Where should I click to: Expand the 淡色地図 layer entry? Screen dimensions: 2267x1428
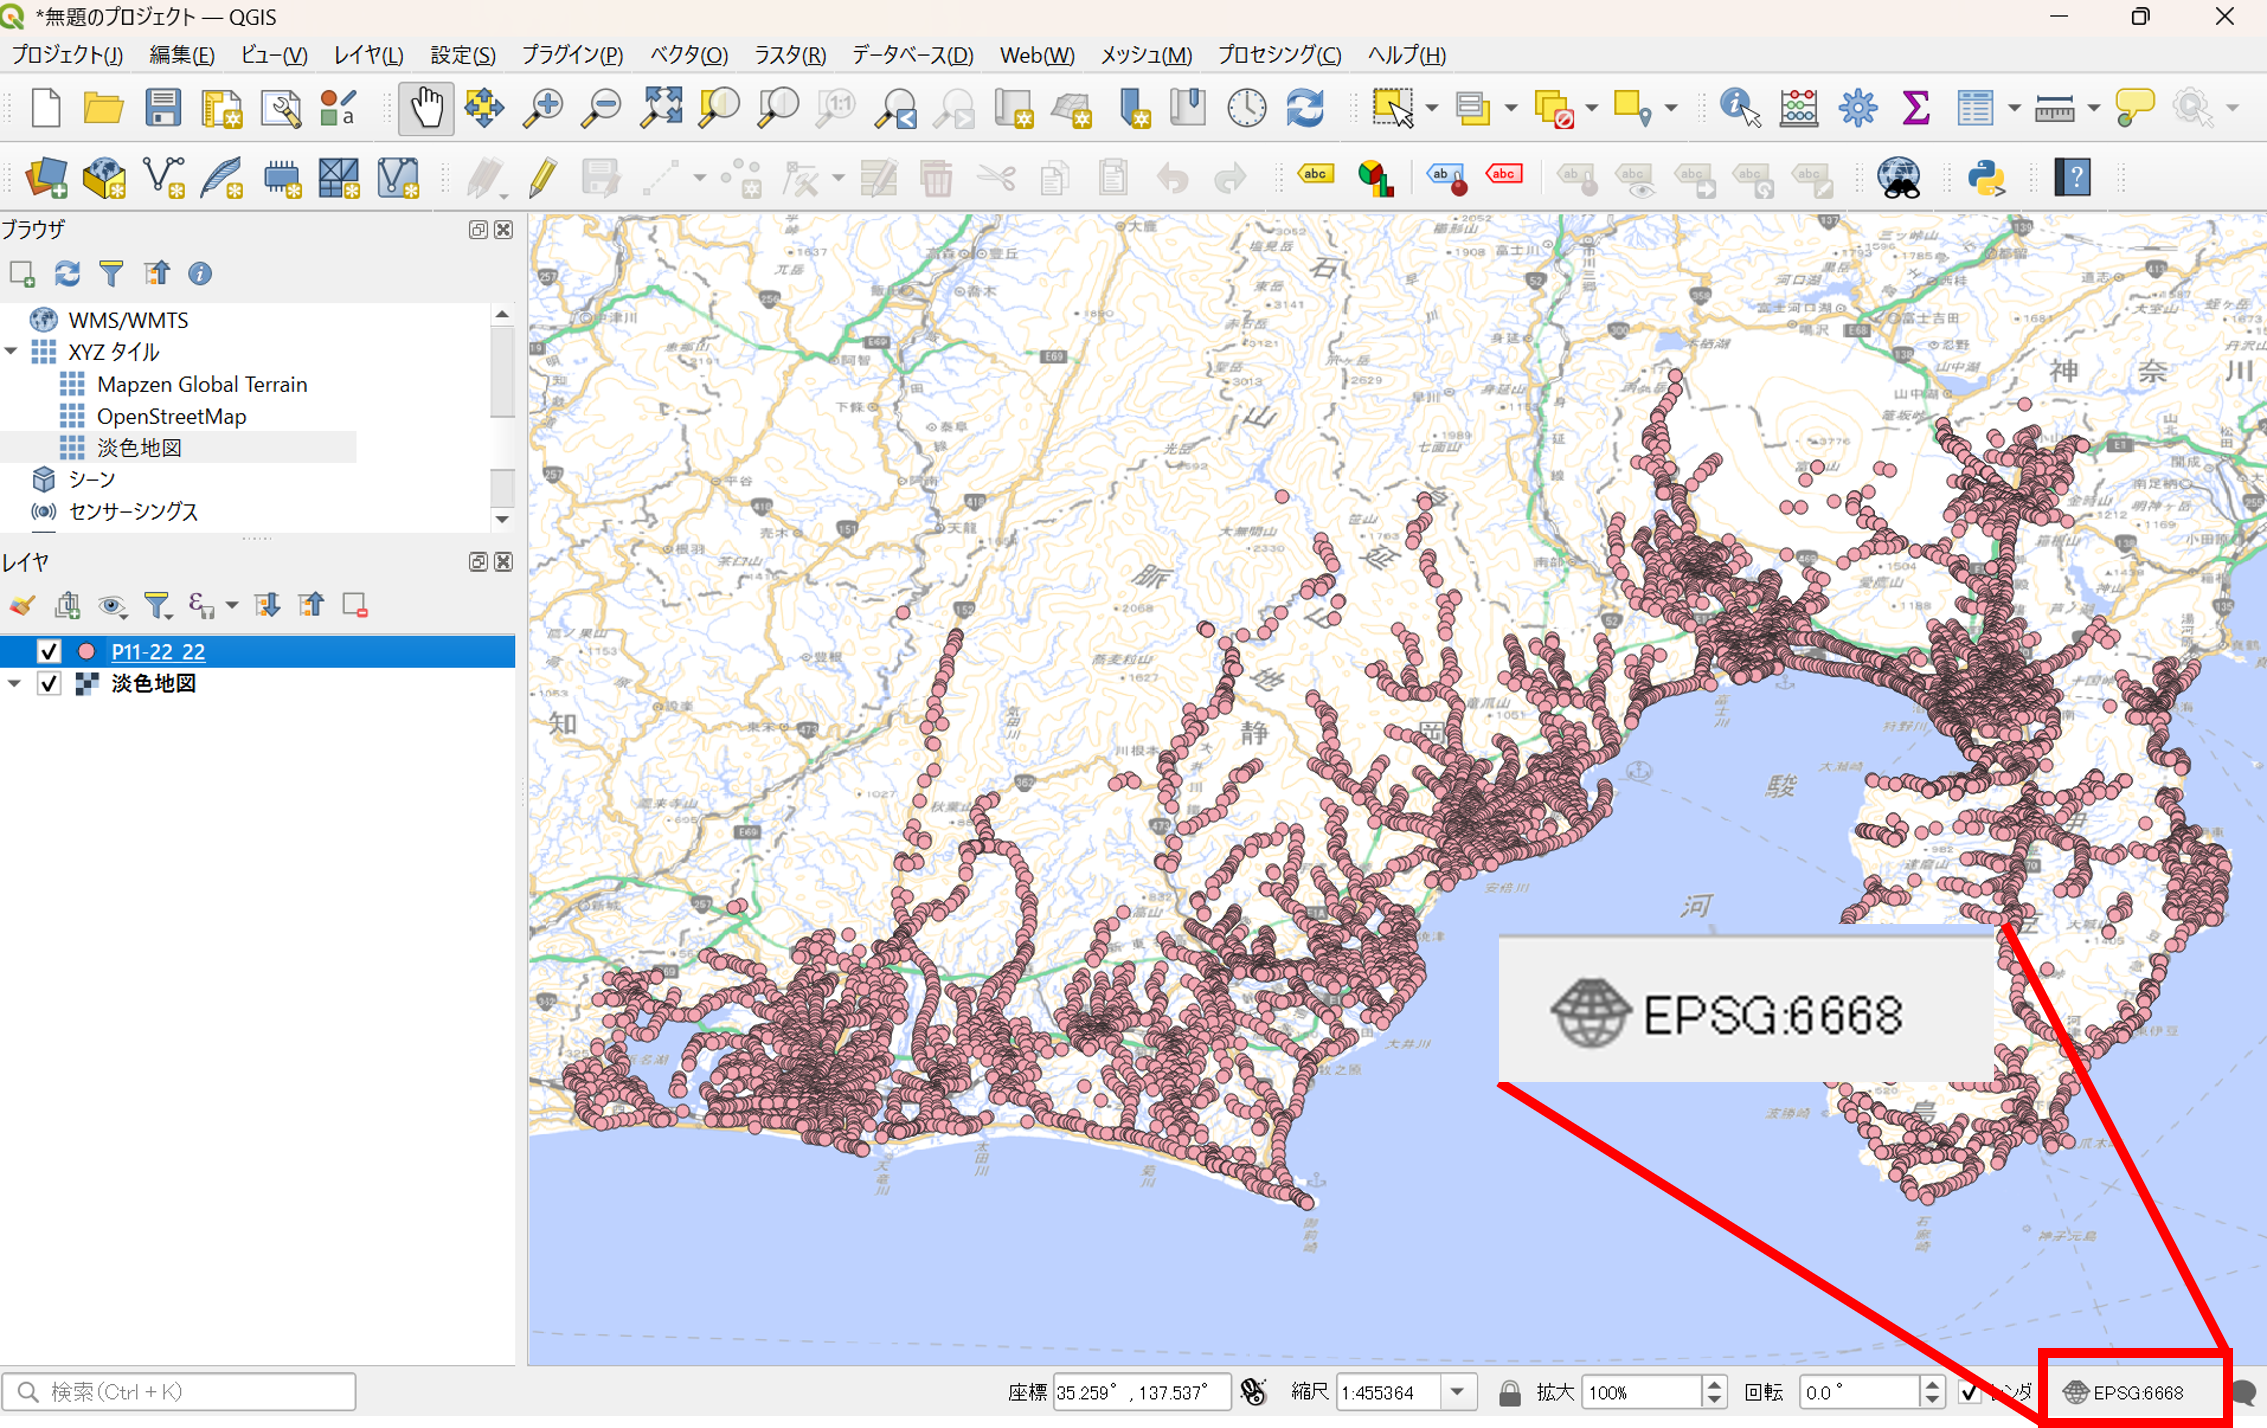[14, 684]
